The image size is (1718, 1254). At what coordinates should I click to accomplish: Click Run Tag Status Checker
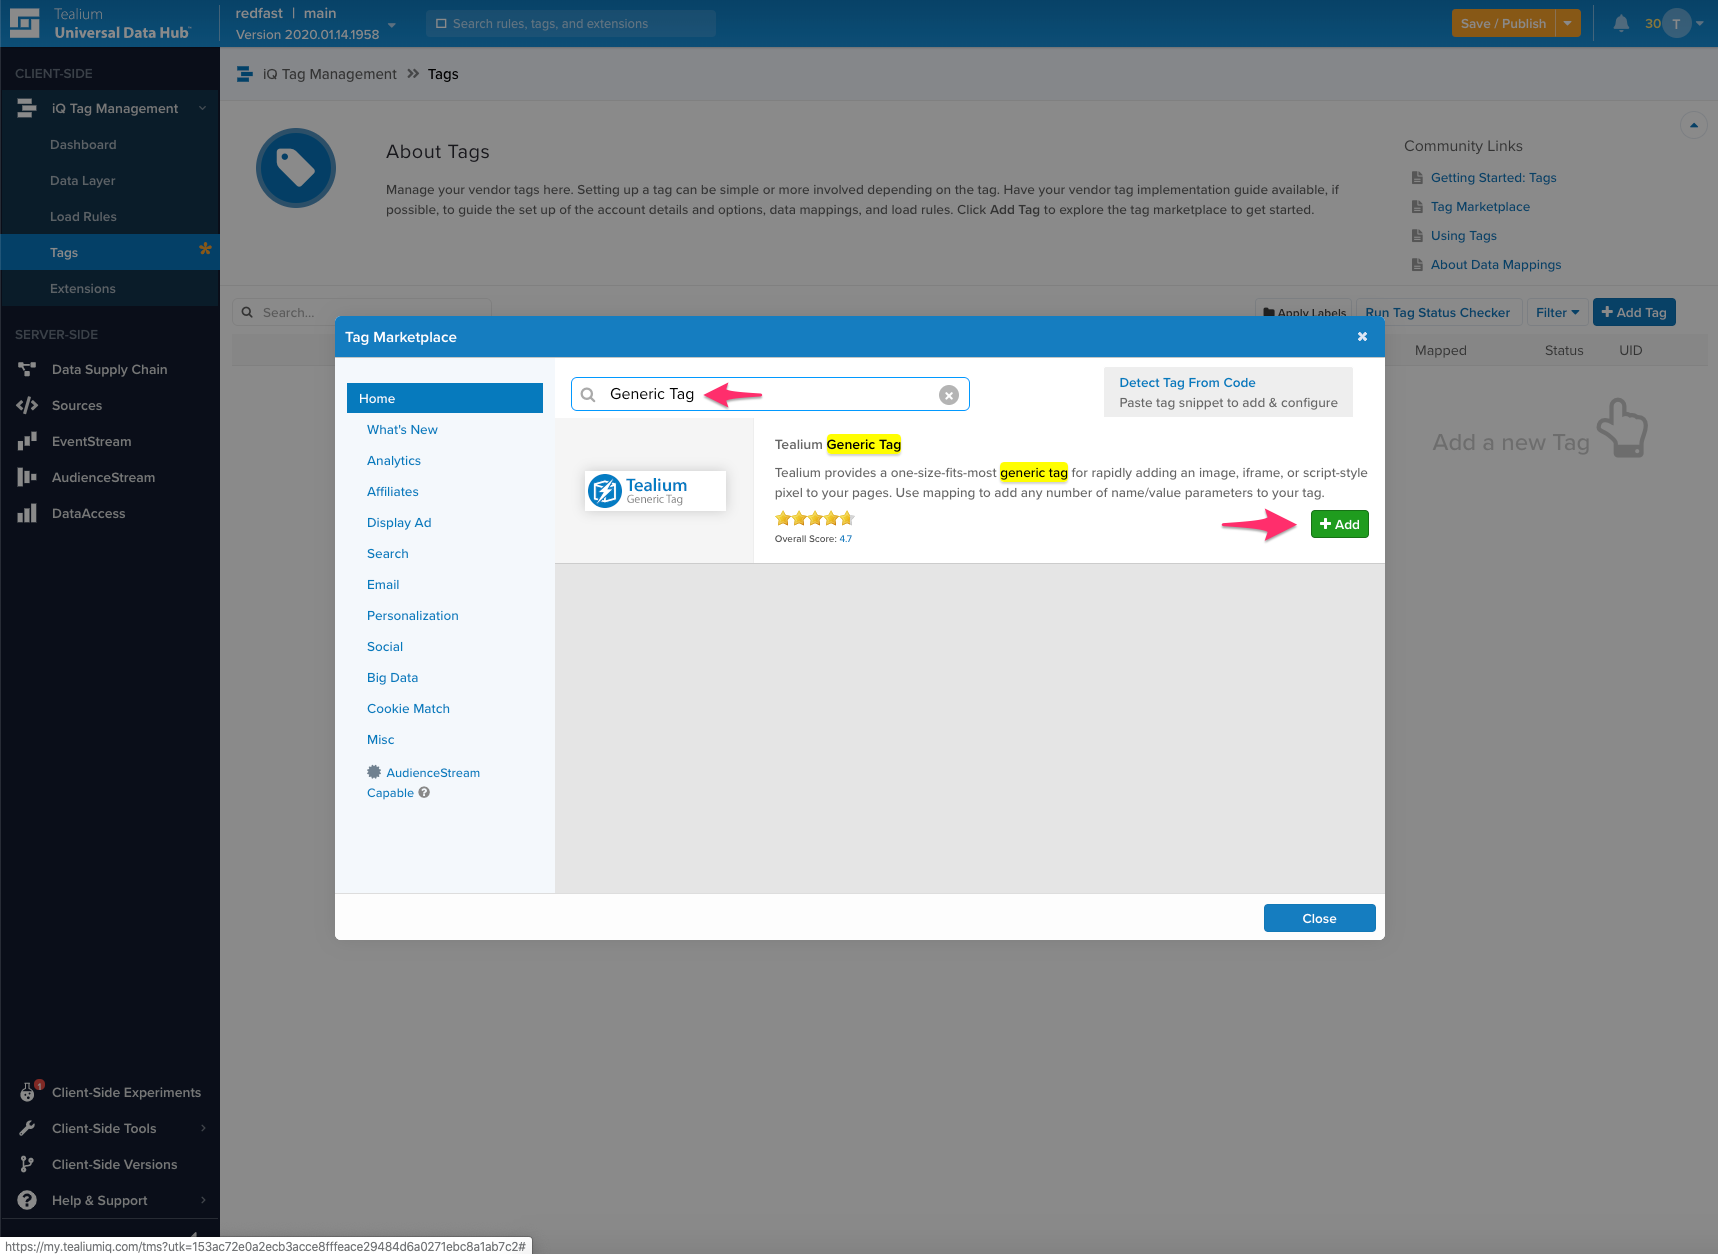point(1438,312)
